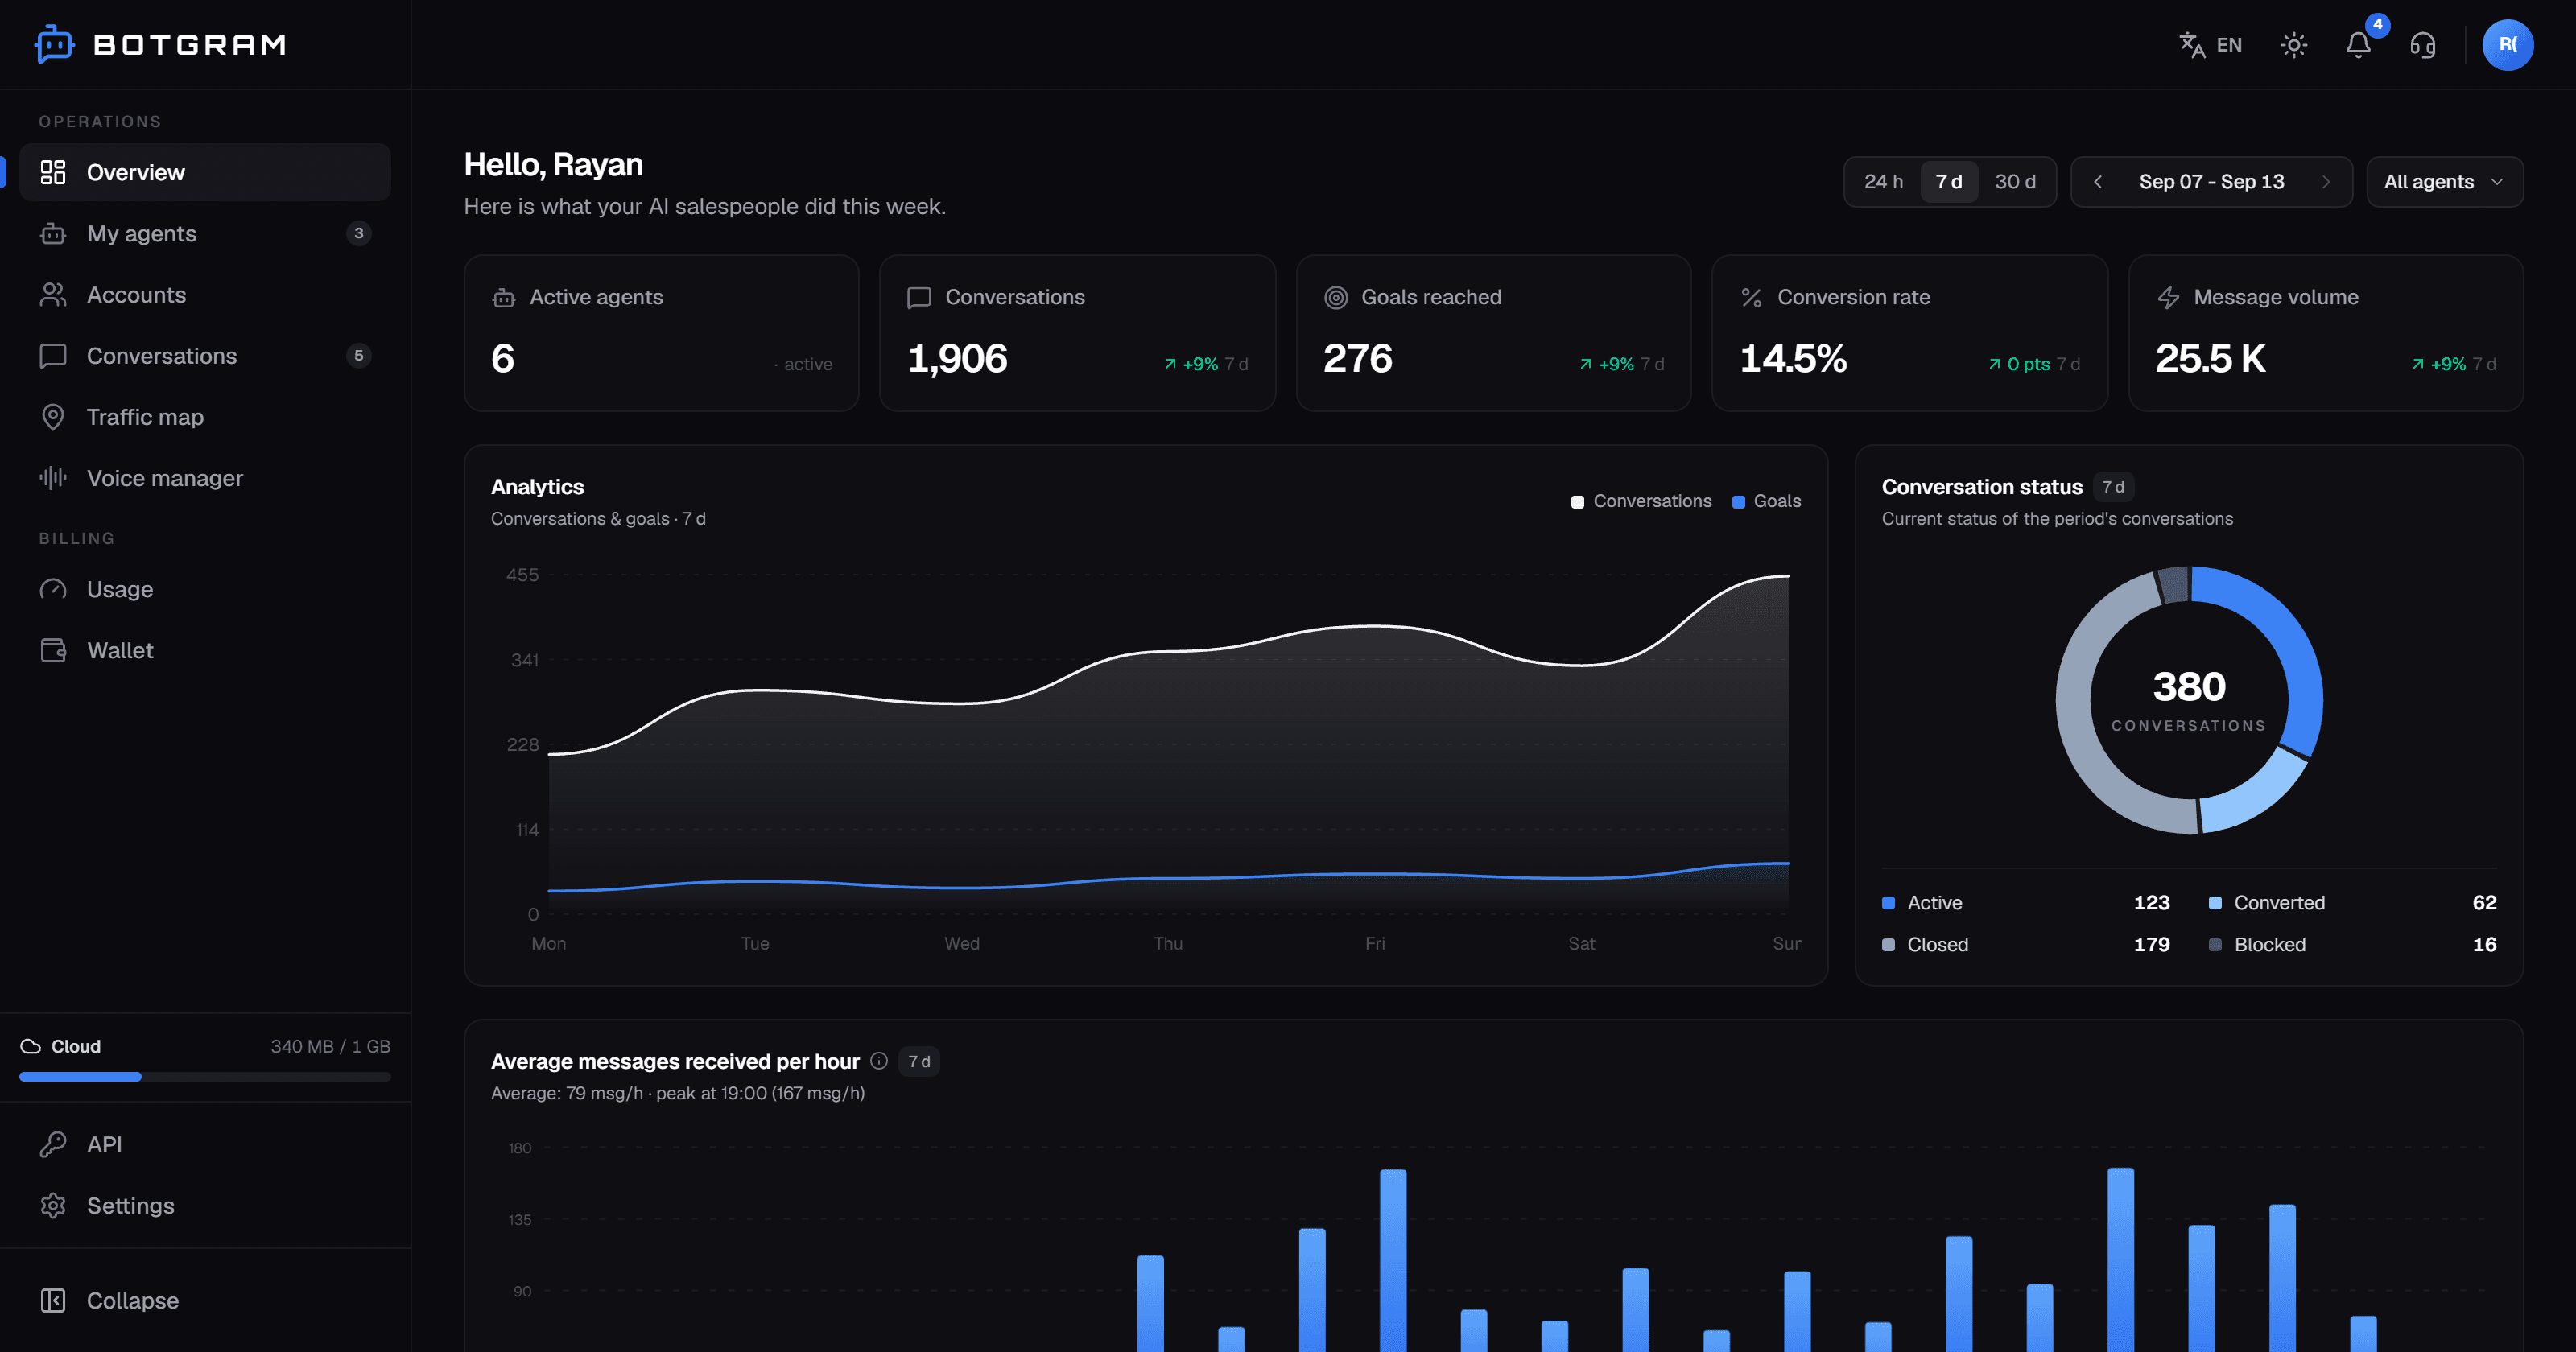Click the Wallet icon
Image resolution: width=2576 pixels, height=1352 pixels.
(53, 649)
